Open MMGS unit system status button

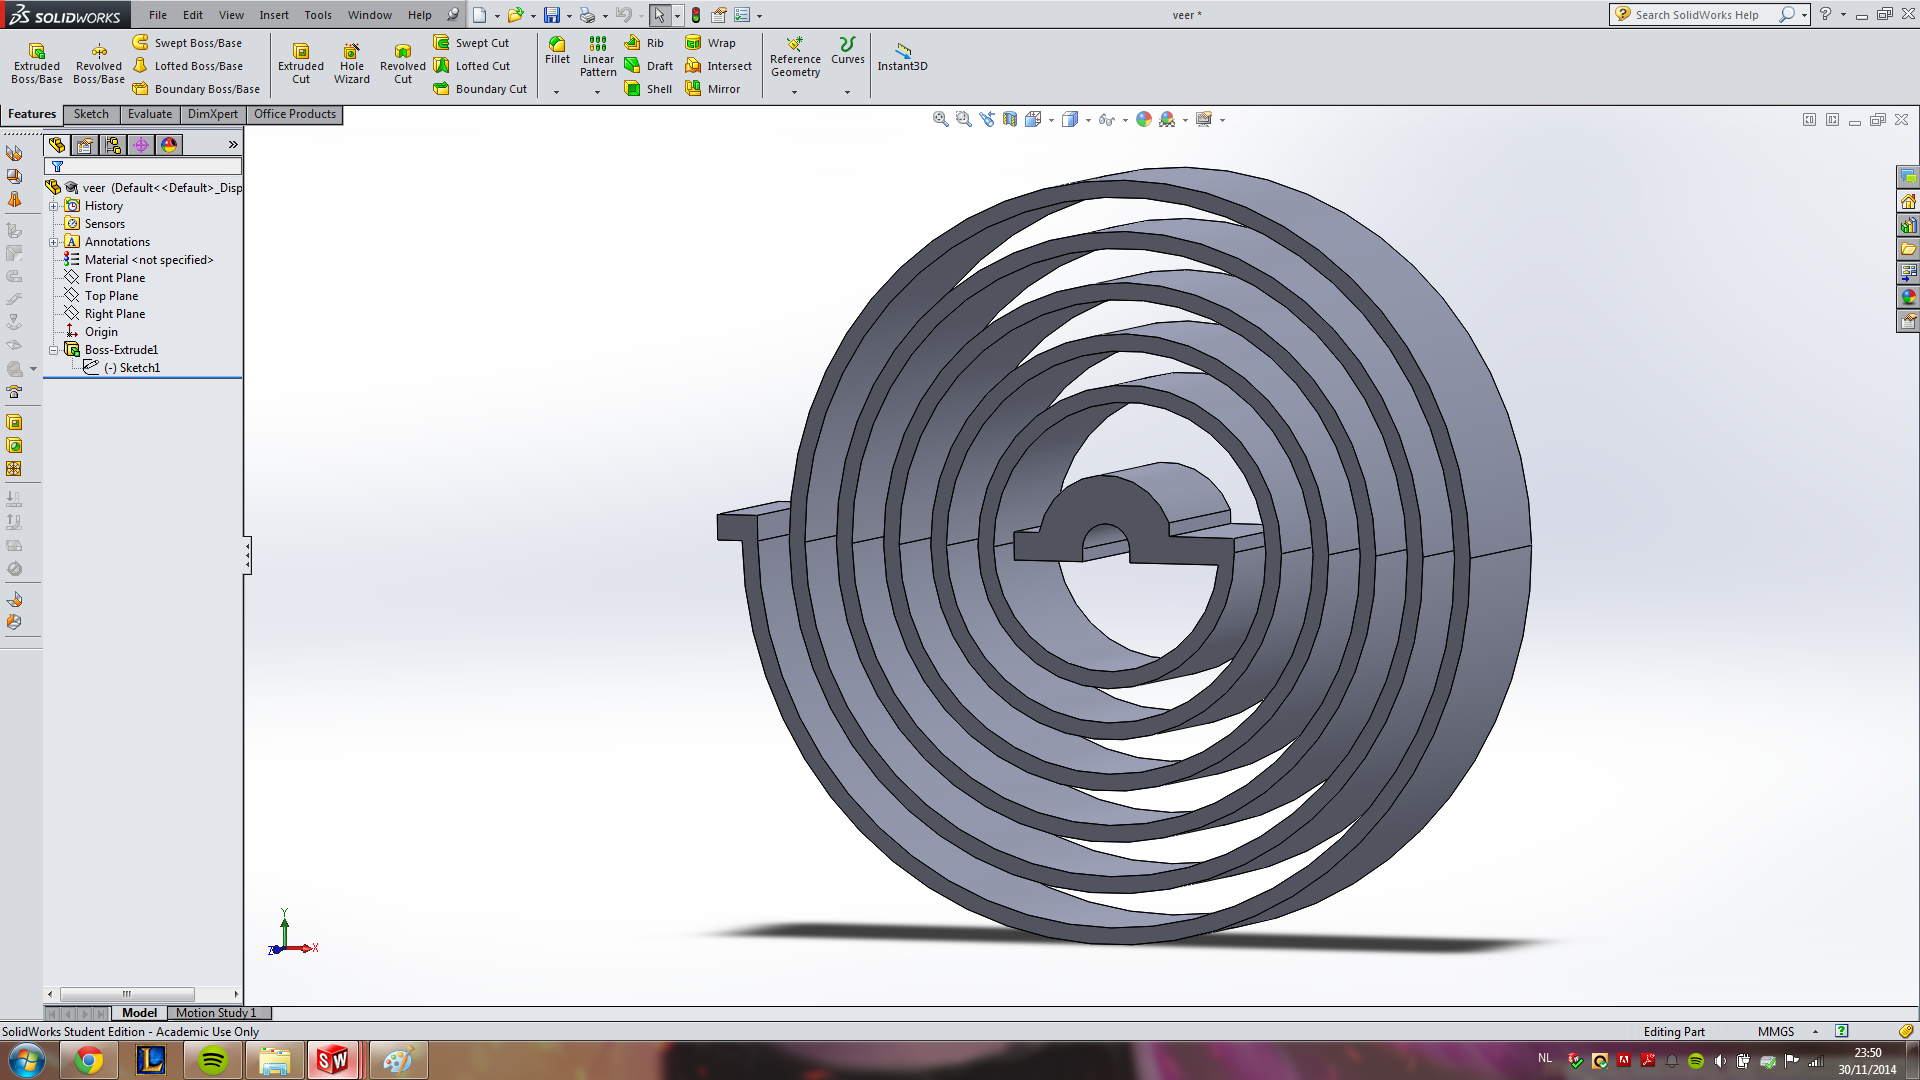1776,1031
